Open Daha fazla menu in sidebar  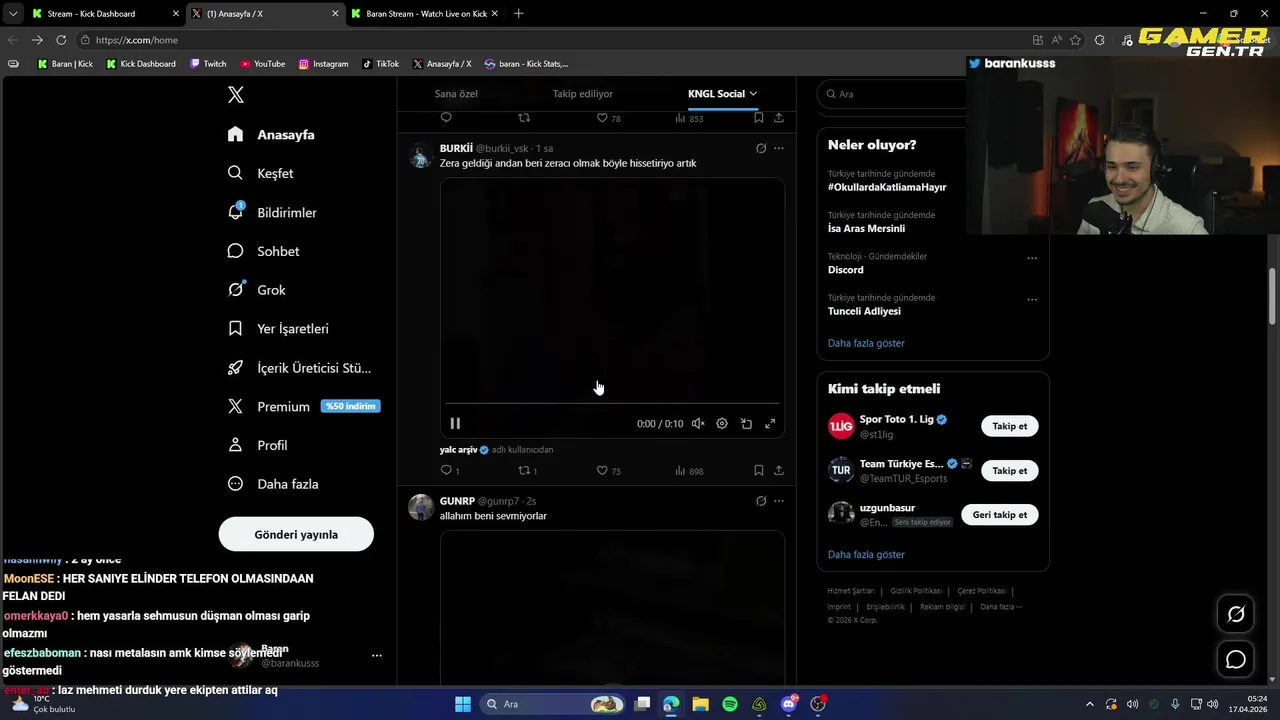pos(273,484)
